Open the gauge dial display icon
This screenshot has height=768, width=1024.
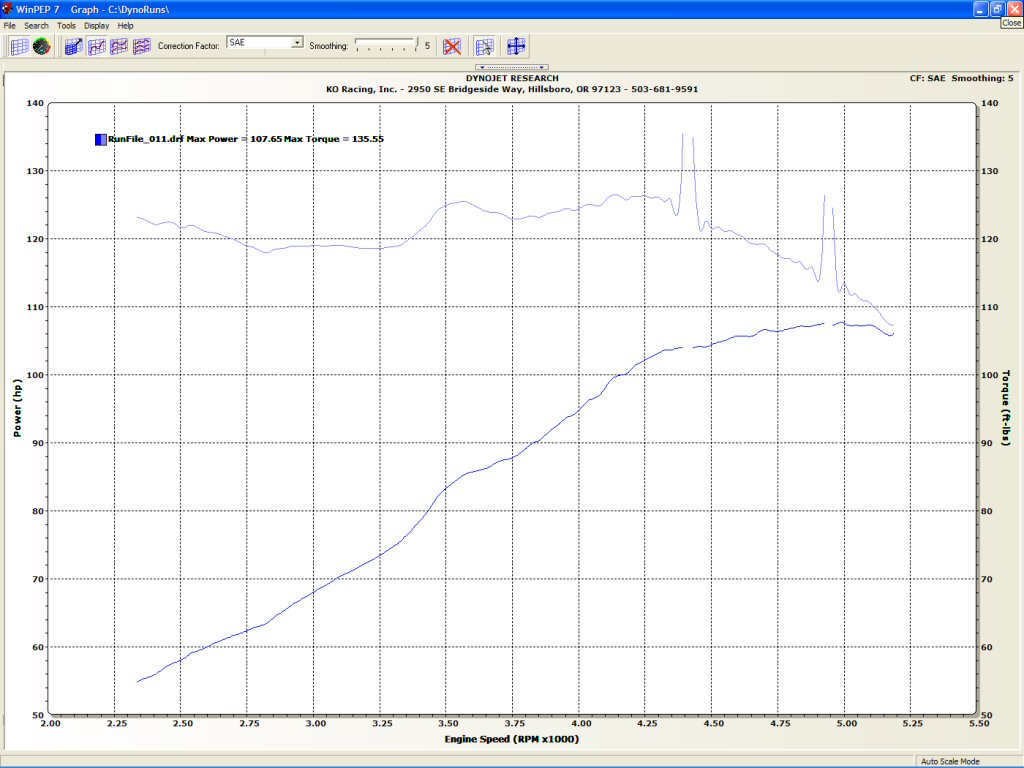pyautogui.click(x=41, y=46)
